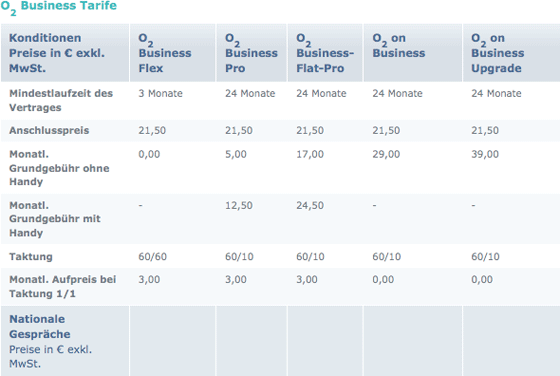Select the '29,00' monthly fee cell
Viewport: 560px width, 376px height.
point(386,154)
